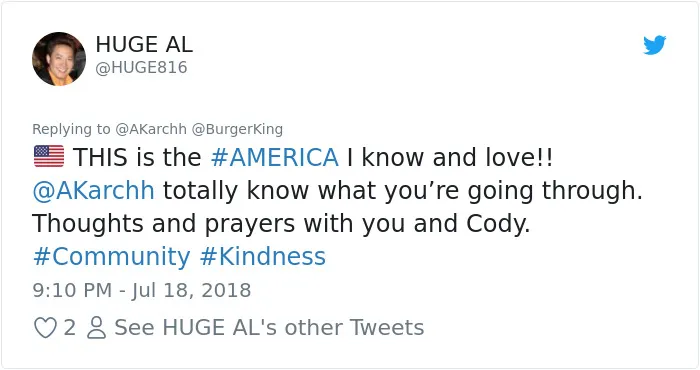Click the 'I know and love!!' text

(450, 158)
